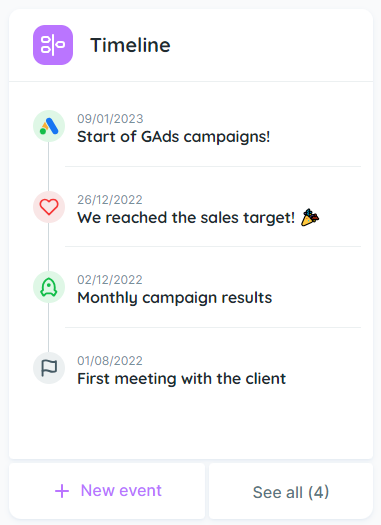Click the Google Ads logo icon
Image resolution: width=381 pixels, height=525 pixels.
[49, 126]
